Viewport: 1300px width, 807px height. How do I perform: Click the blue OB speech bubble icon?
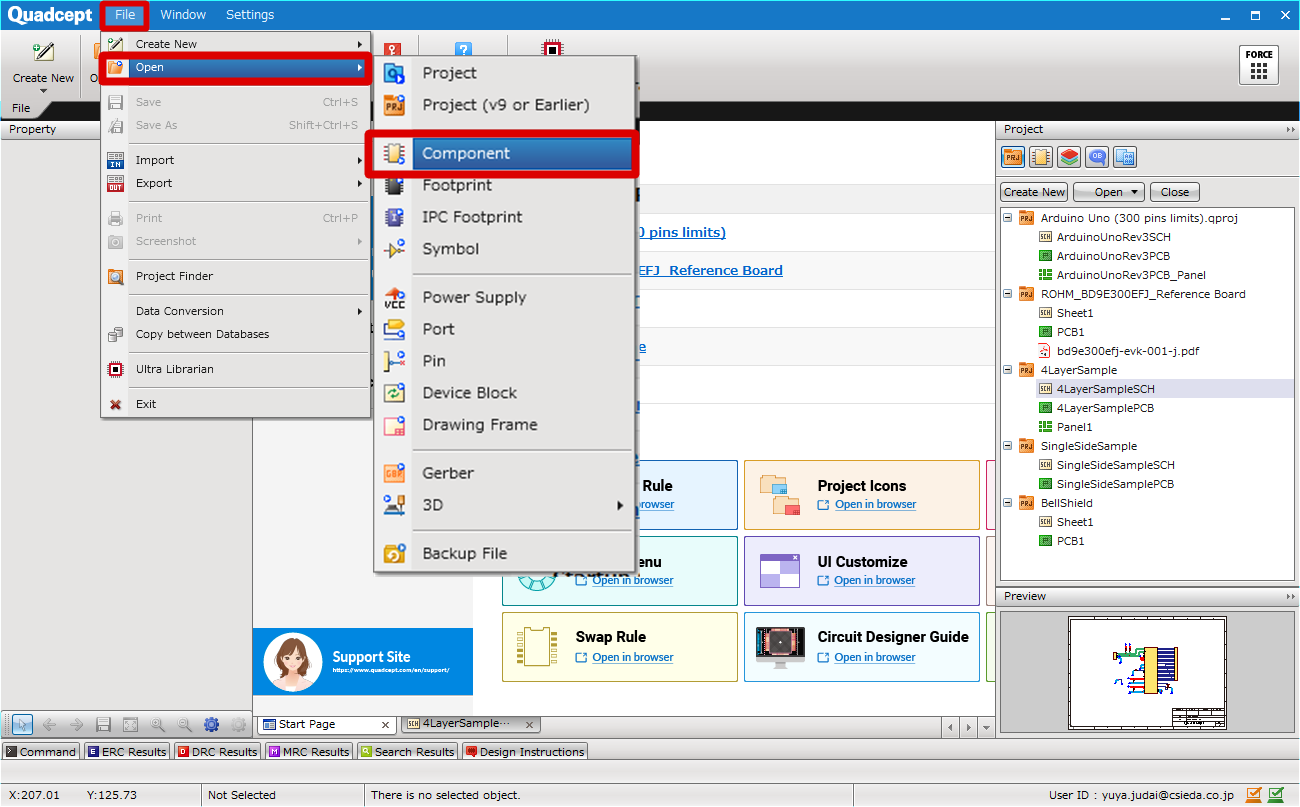(1097, 157)
